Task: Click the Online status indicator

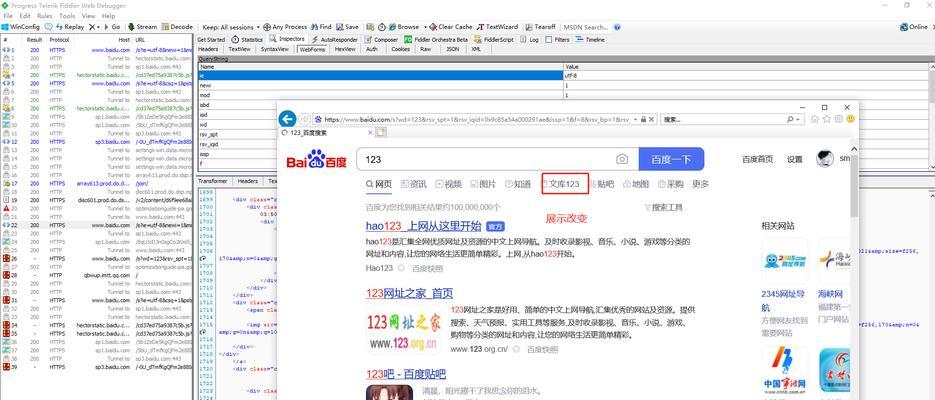Action: click(914, 27)
